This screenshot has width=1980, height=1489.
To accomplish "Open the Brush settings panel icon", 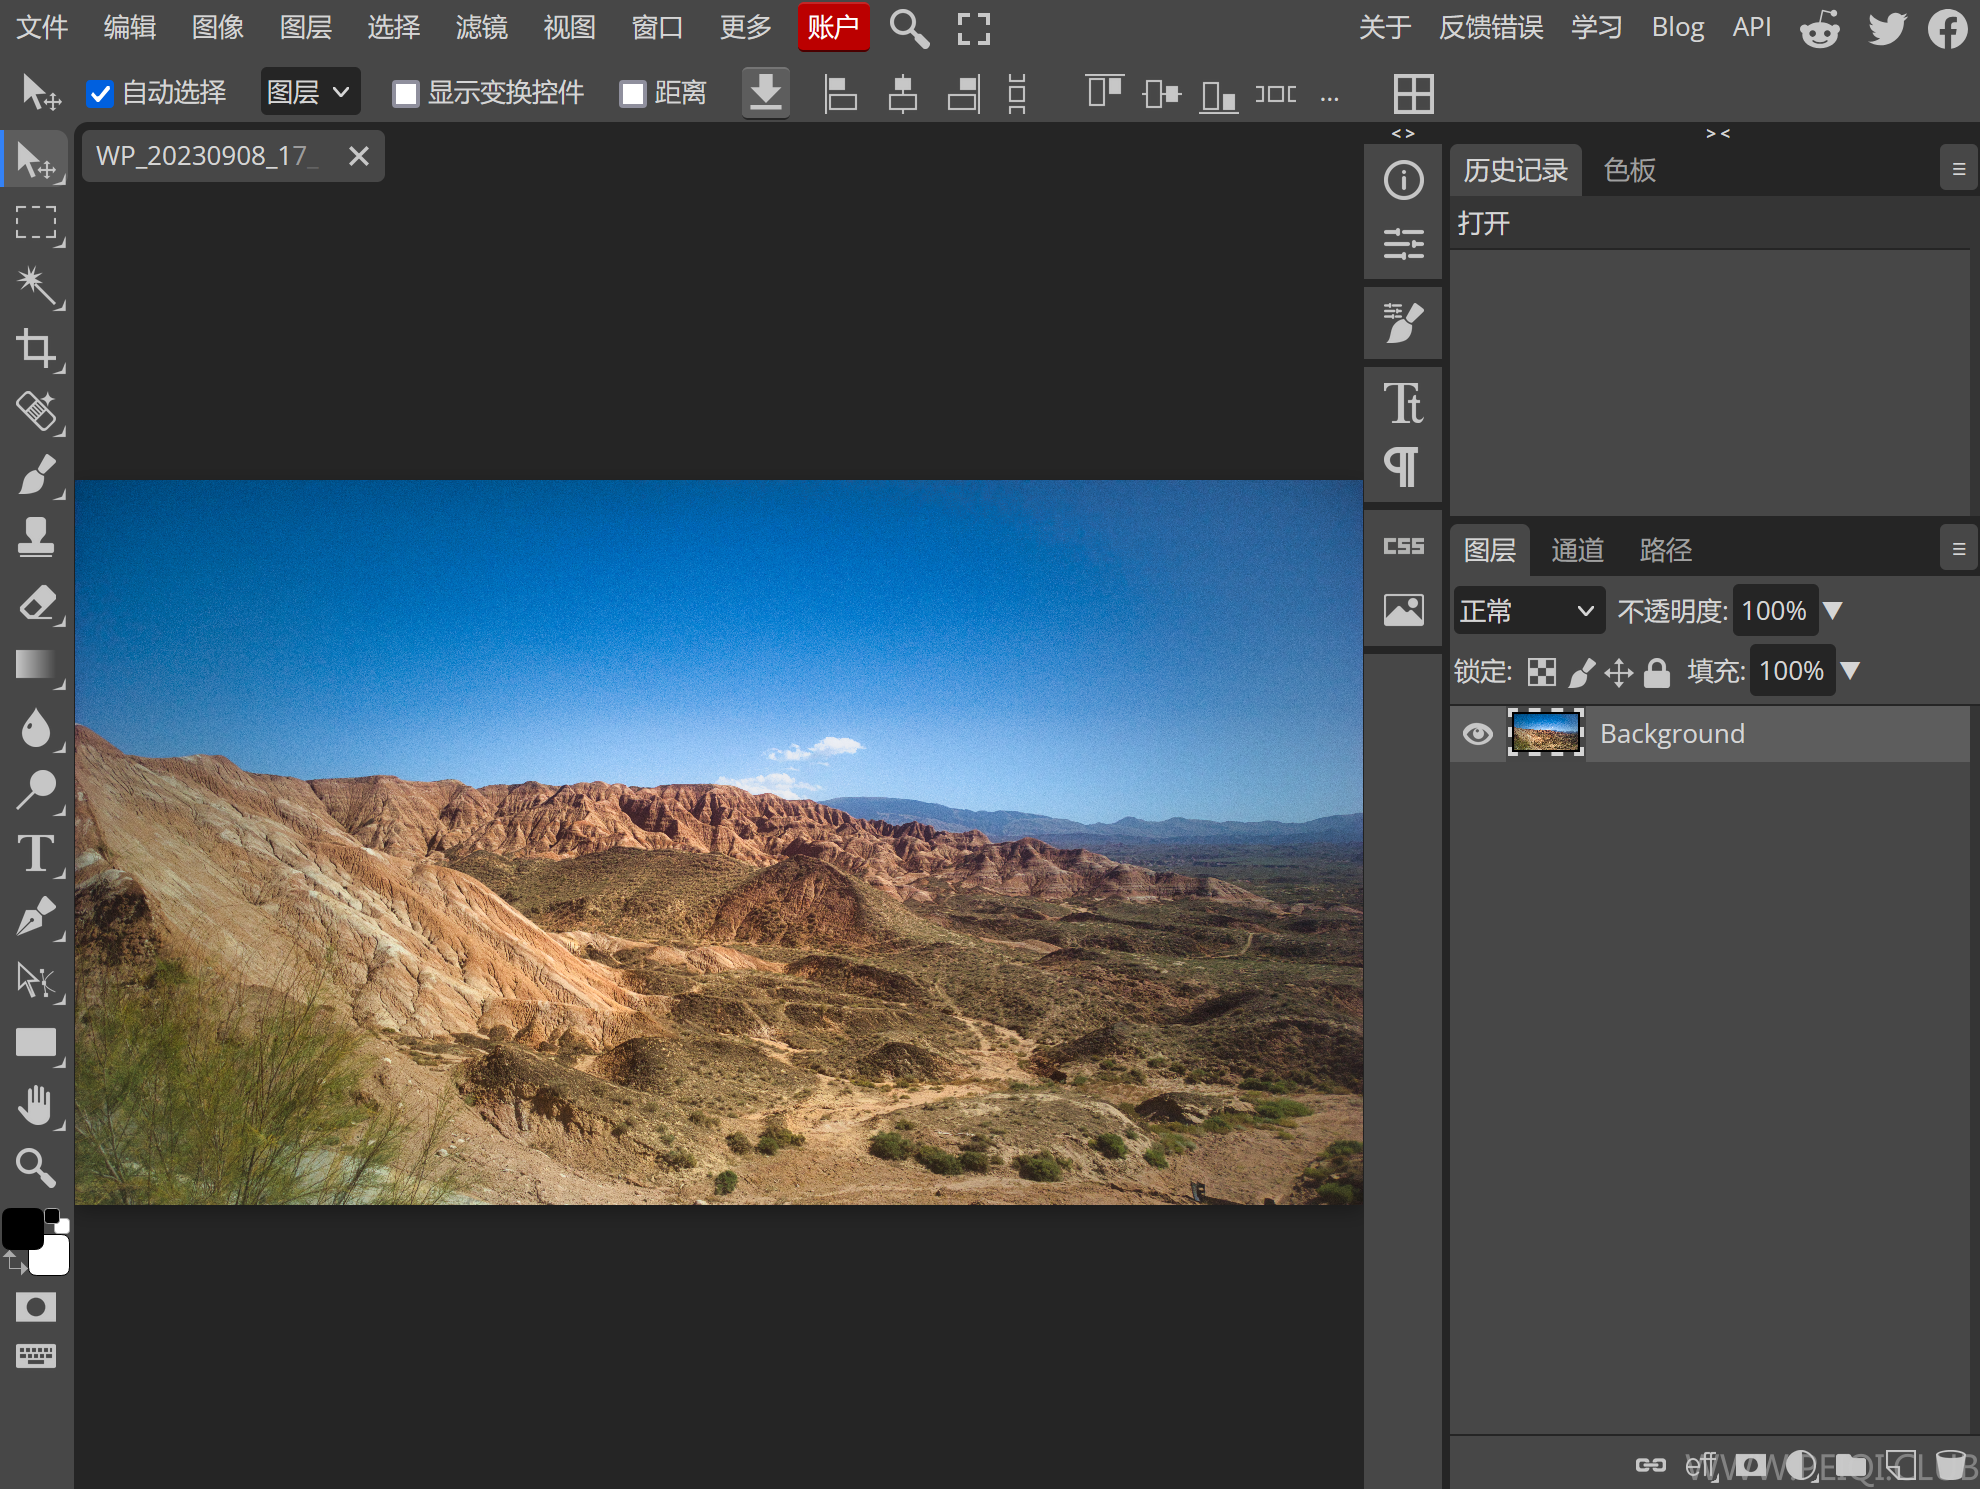I will click(x=1403, y=323).
